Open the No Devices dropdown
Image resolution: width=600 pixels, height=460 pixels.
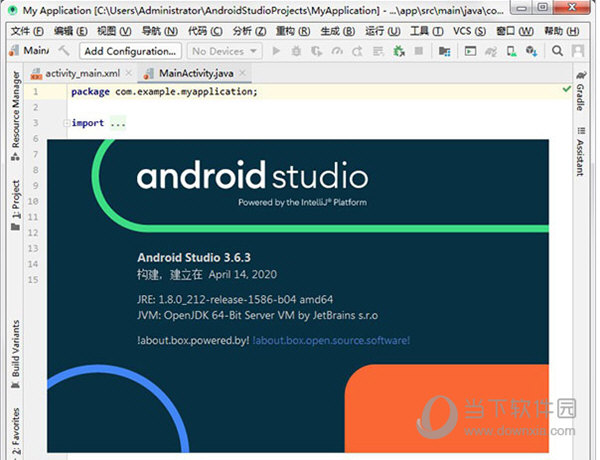coord(224,50)
